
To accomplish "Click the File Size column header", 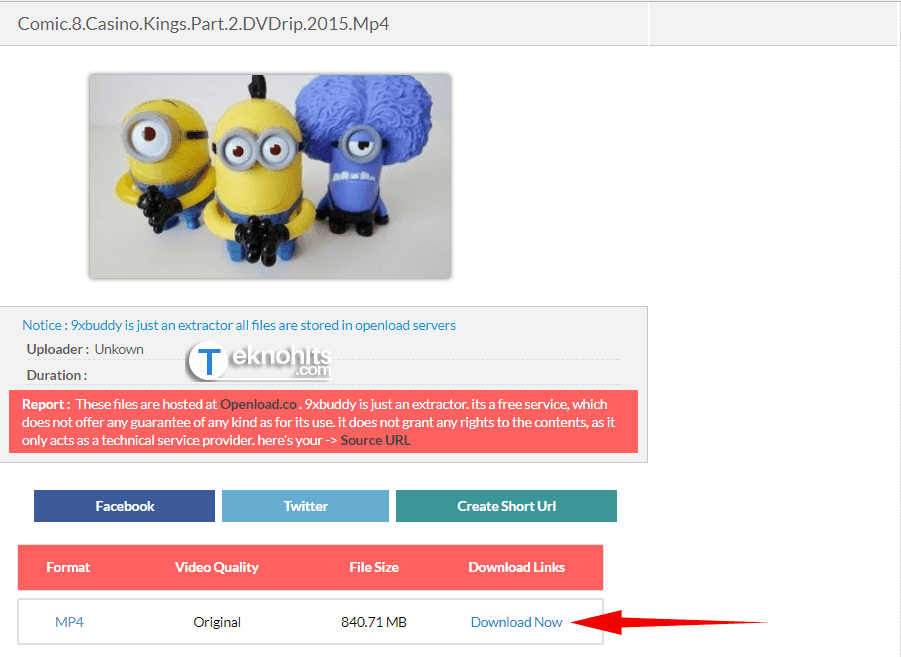I will tap(374, 567).
